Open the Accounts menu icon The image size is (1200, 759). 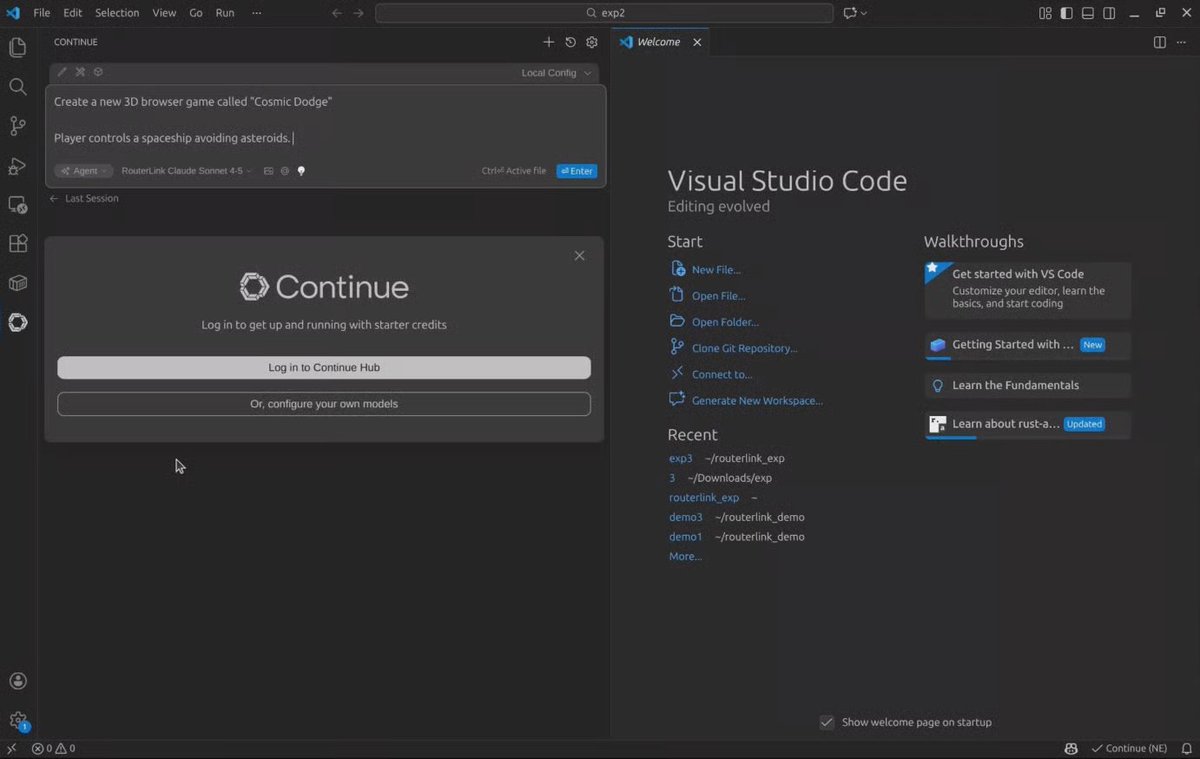coord(18,681)
